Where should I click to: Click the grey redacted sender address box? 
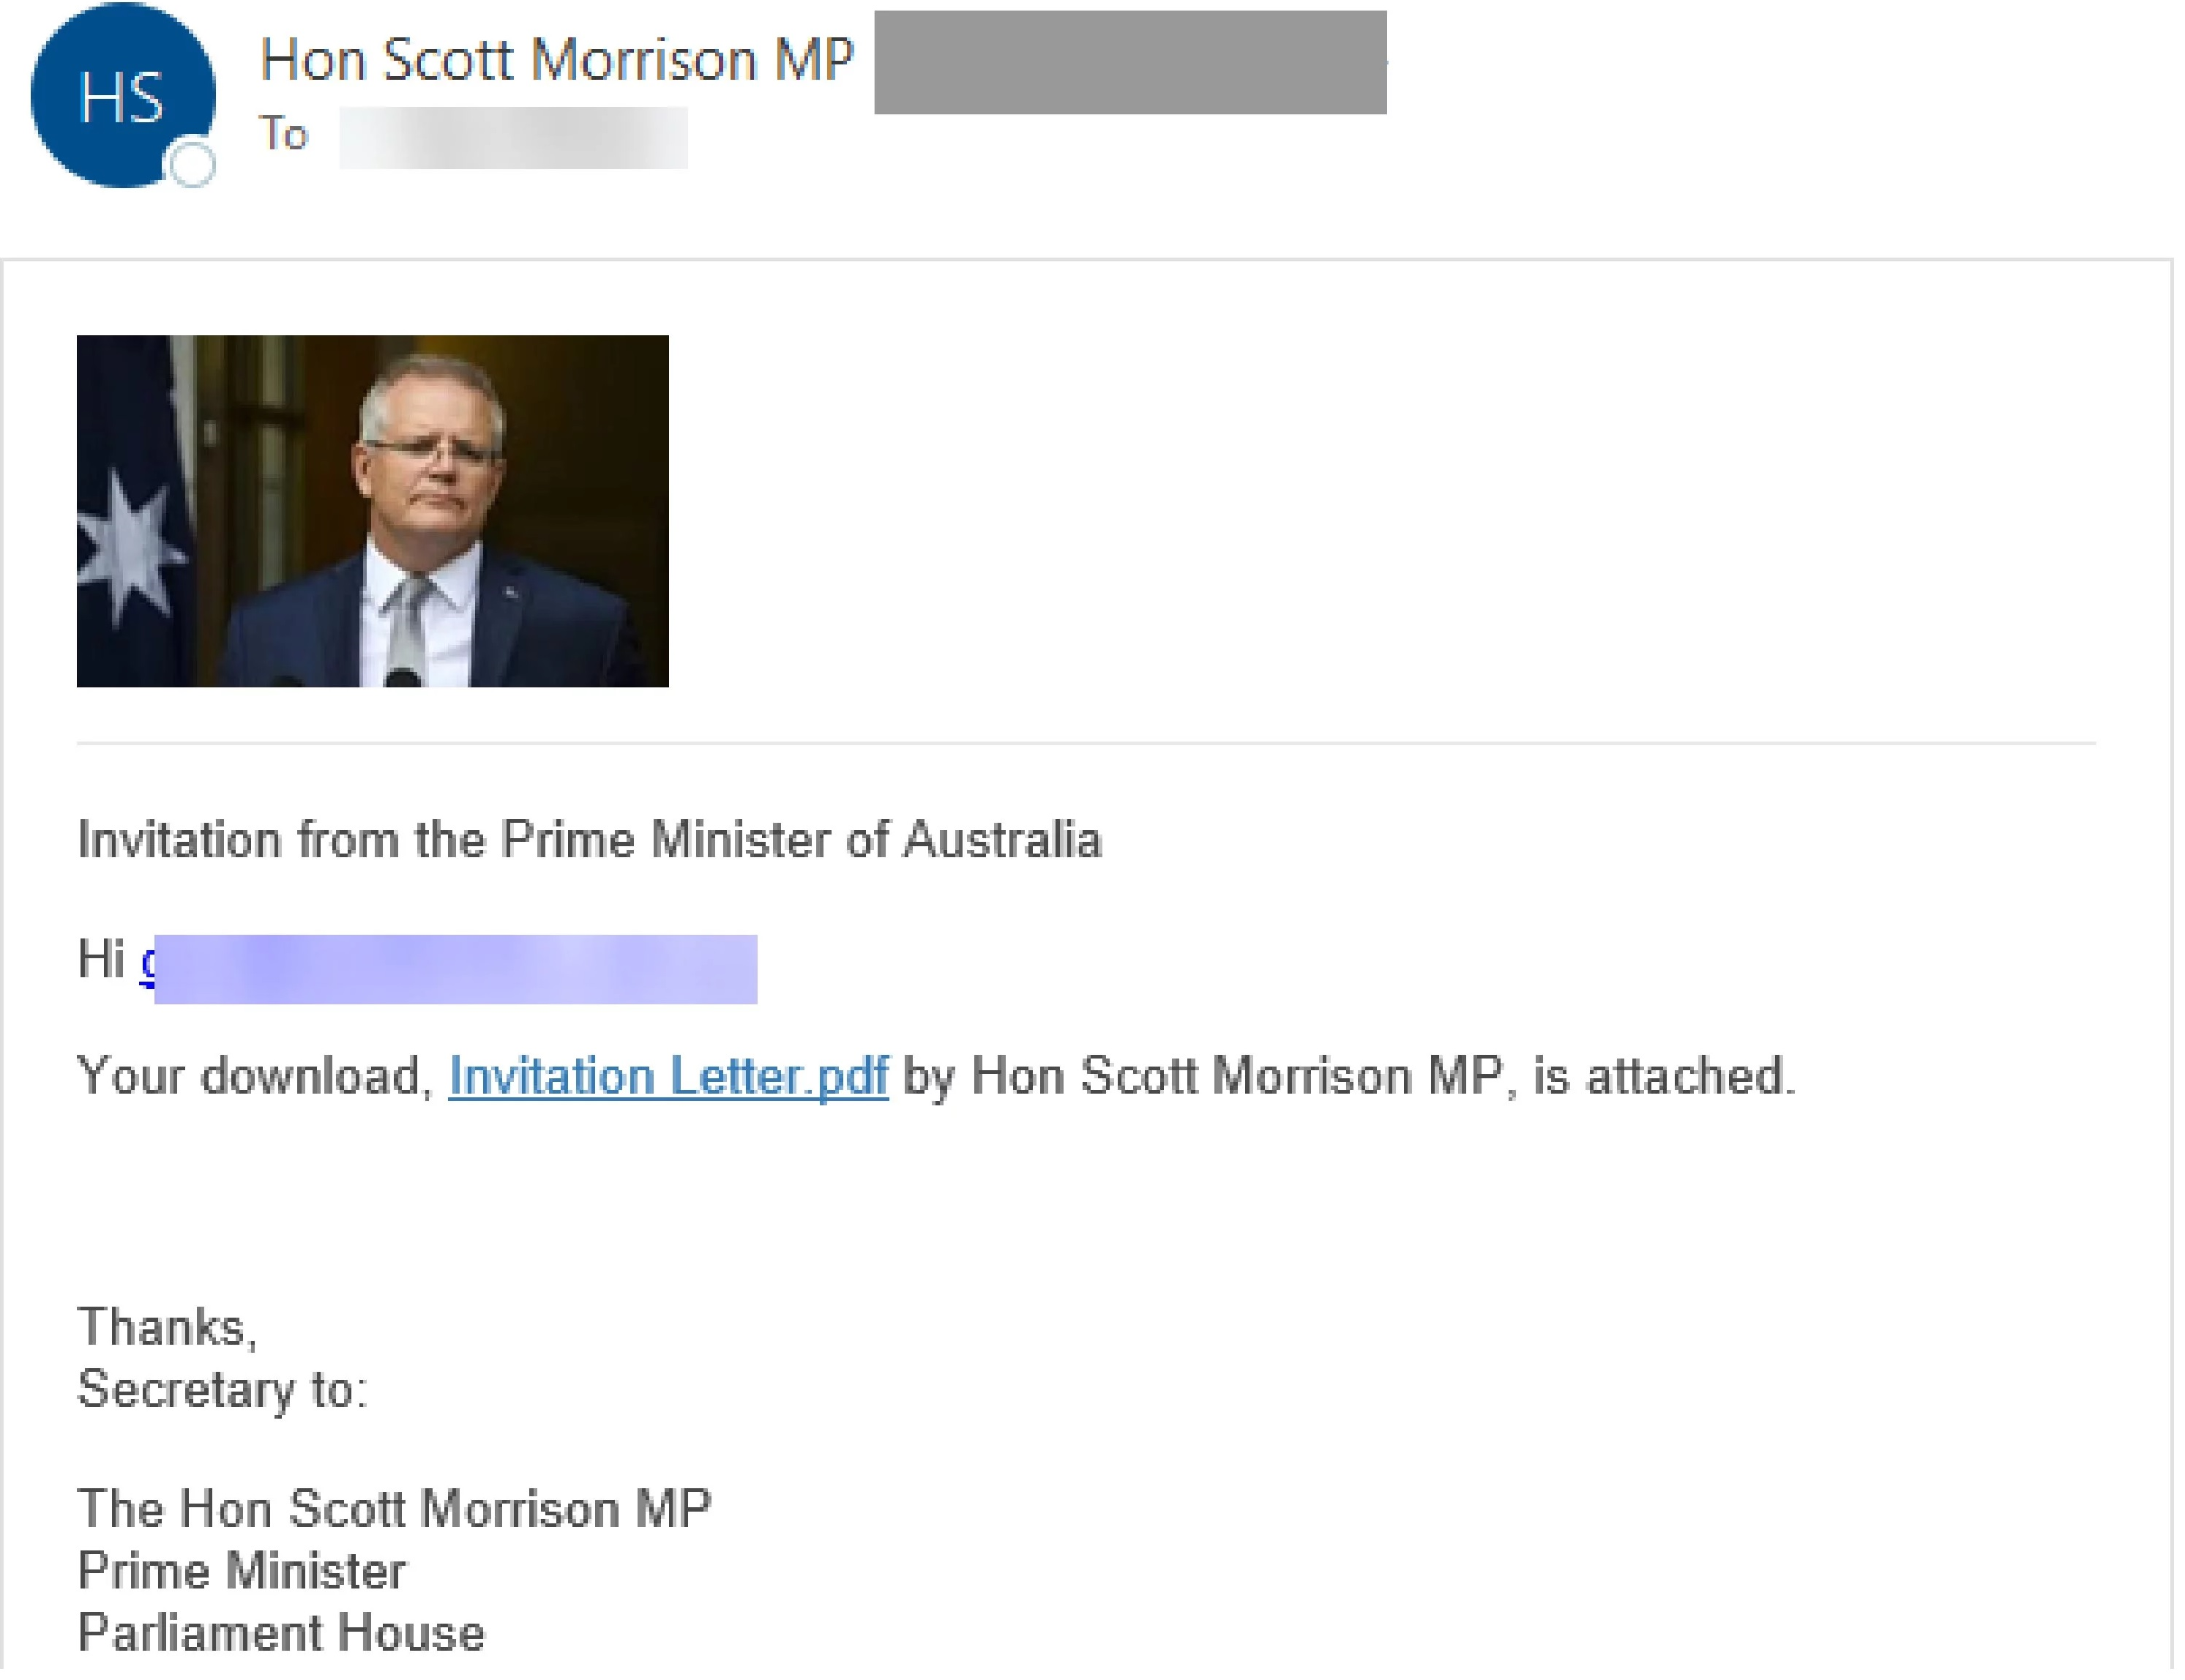point(1130,62)
